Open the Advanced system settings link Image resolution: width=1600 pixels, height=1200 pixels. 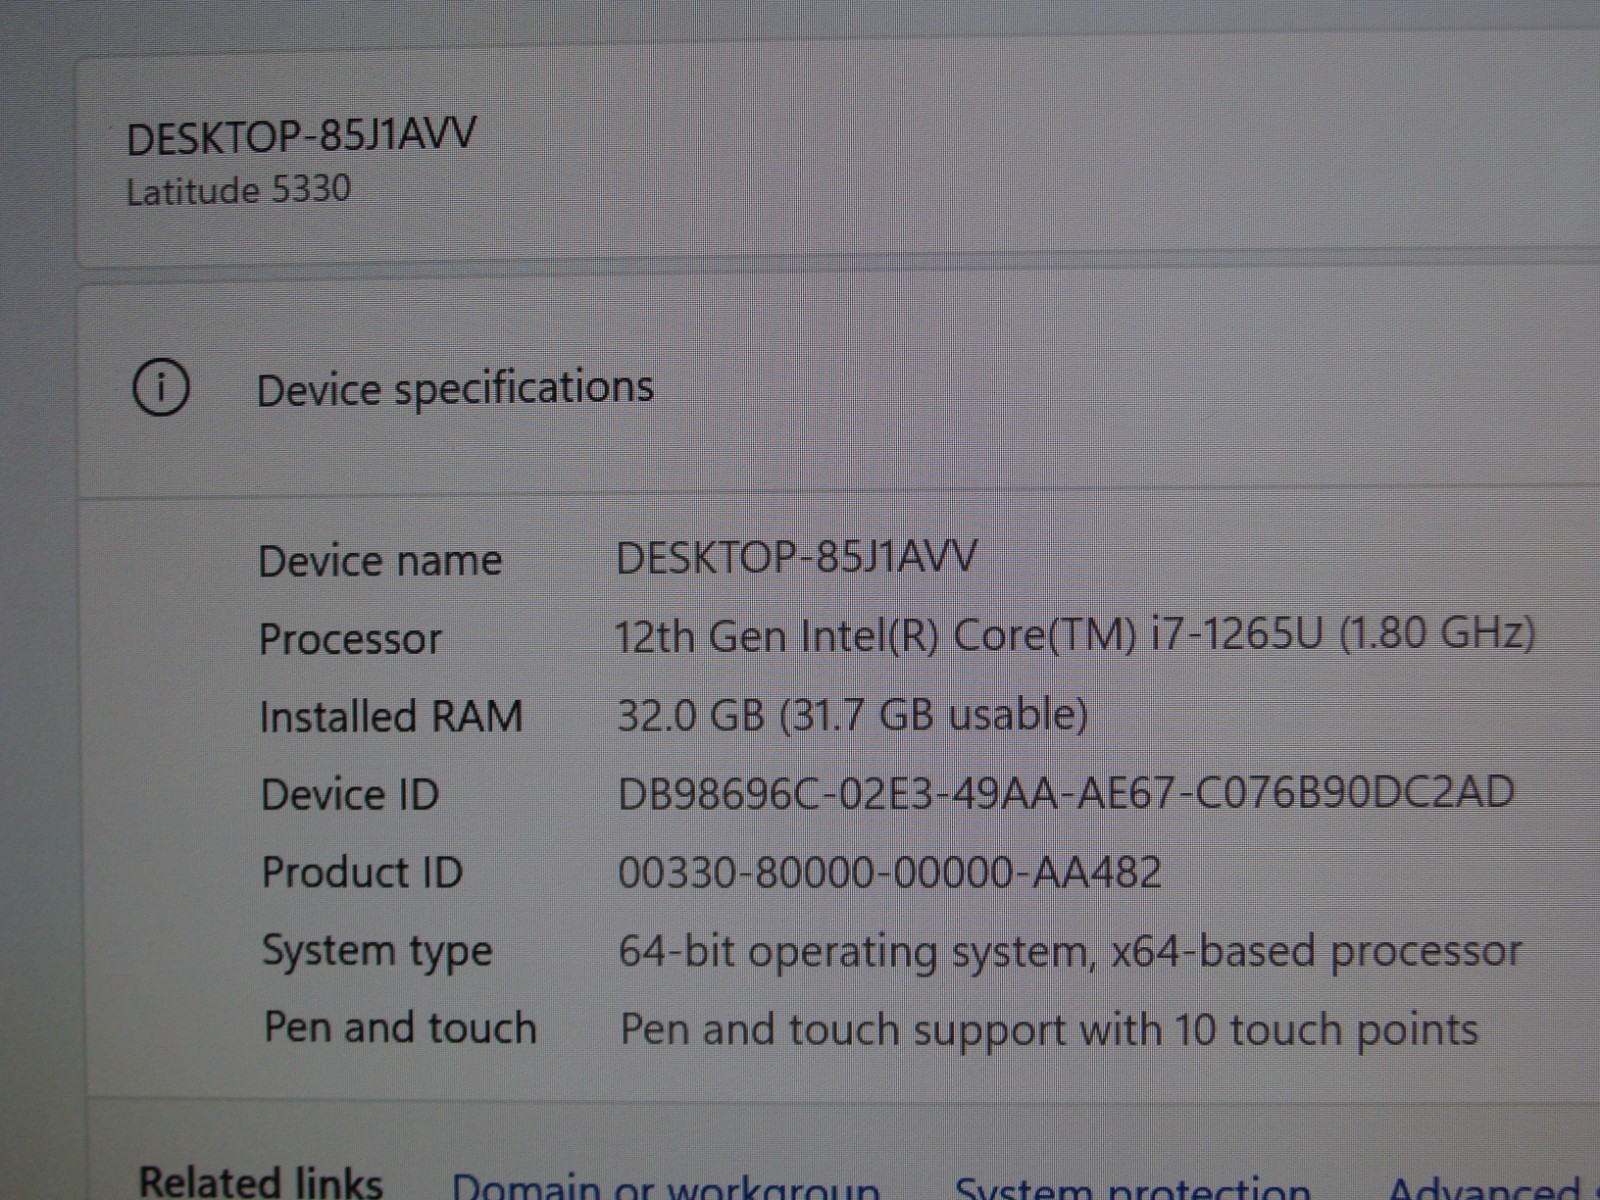(x=1492, y=1187)
